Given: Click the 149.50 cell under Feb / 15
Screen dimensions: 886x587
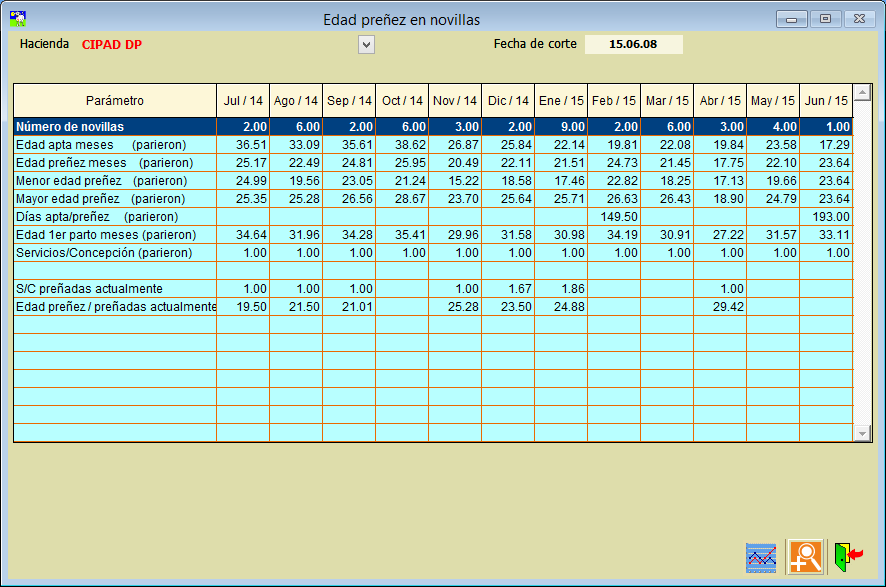Looking at the screenshot, I should pyautogui.click(x=614, y=217).
